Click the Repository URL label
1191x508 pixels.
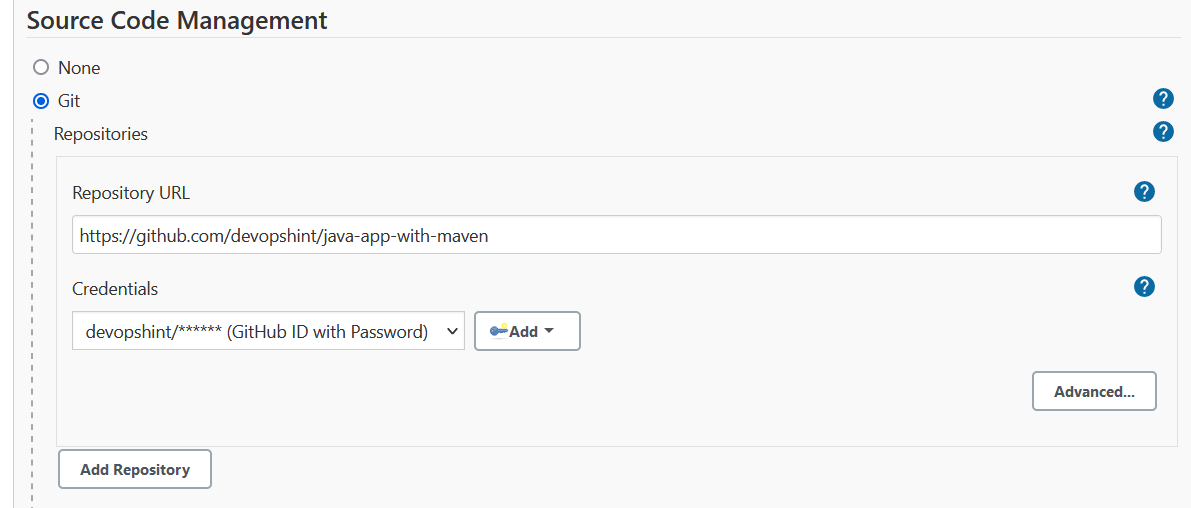pyautogui.click(x=131, y=193)
